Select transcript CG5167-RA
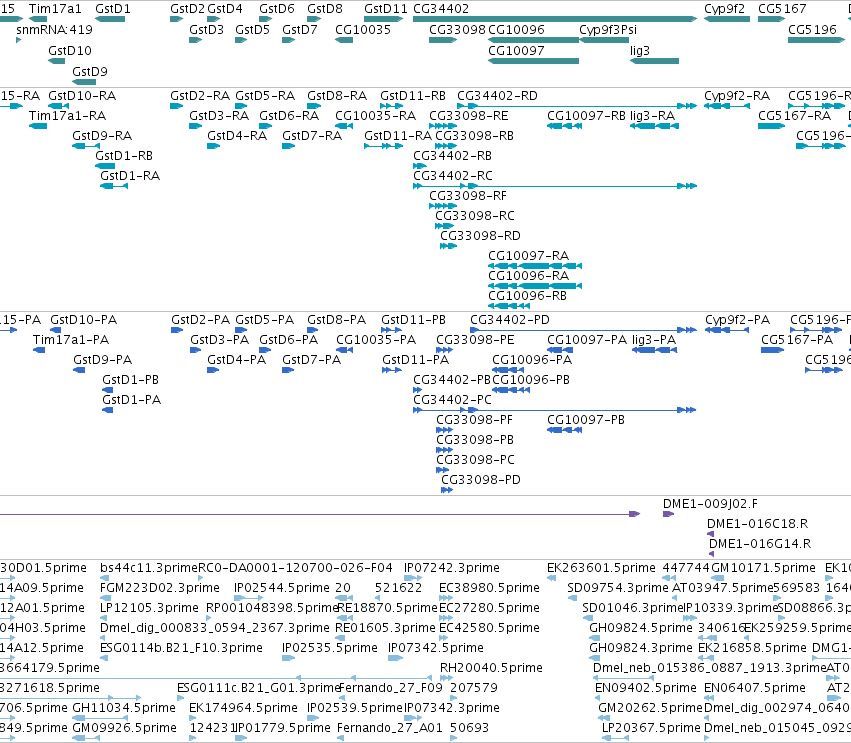Viewport: 851px width, 743px height. tap(771, 126)
